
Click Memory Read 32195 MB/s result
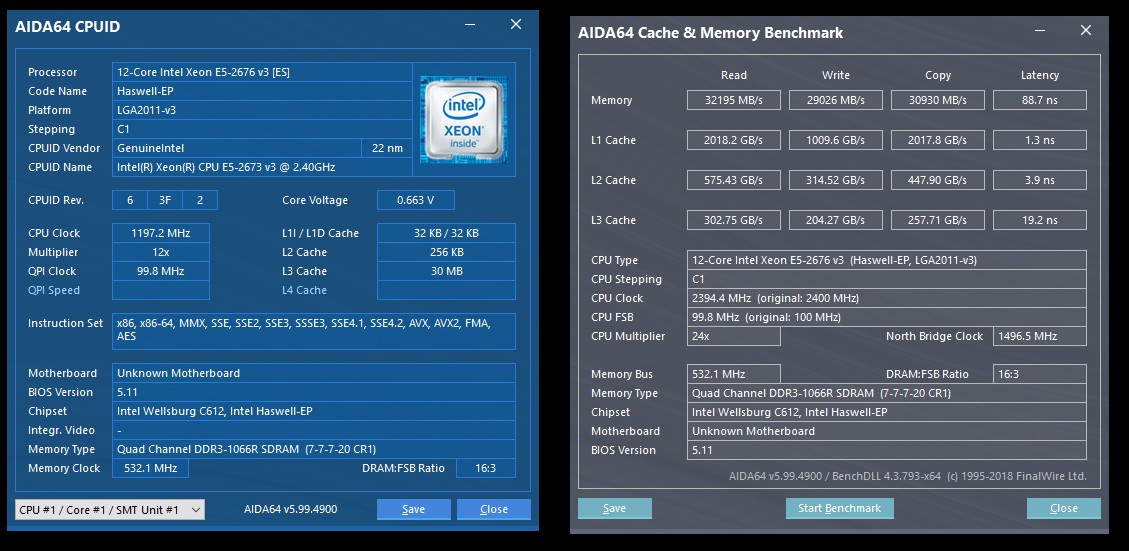click(x=734, y=100)
